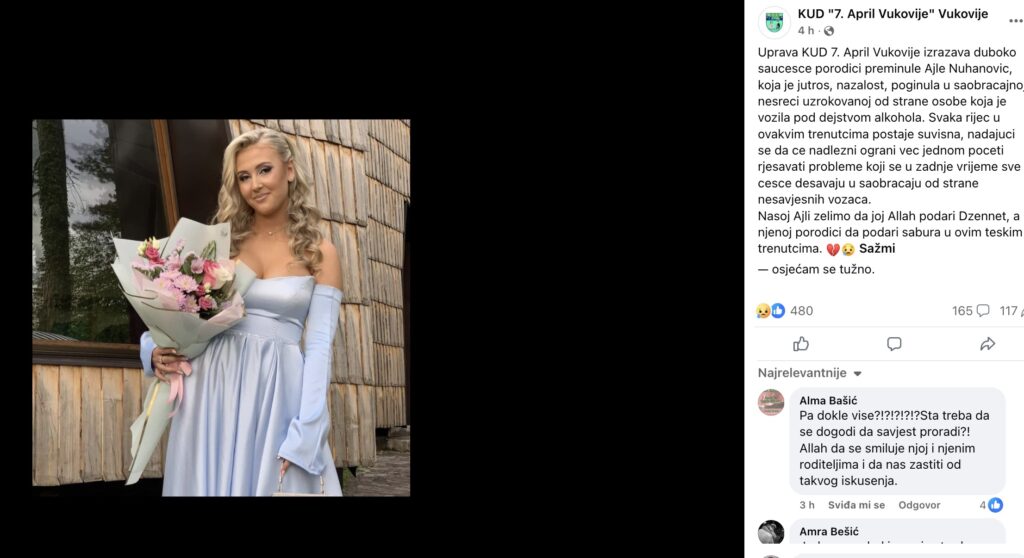Click the Share arrow icon
The width and height of the screenshot is (1024, 558).
click(x=987, y=344)
